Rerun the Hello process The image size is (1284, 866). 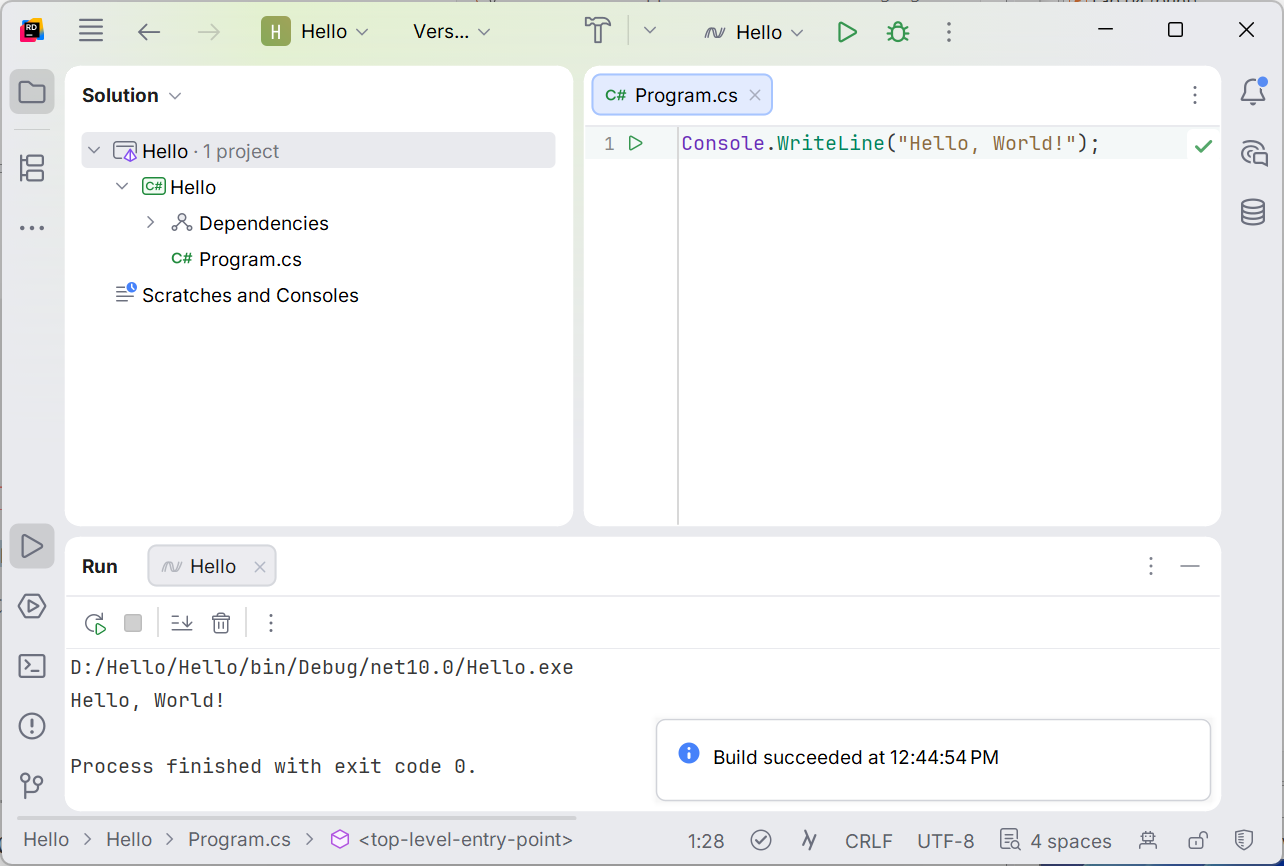point(95,623)
